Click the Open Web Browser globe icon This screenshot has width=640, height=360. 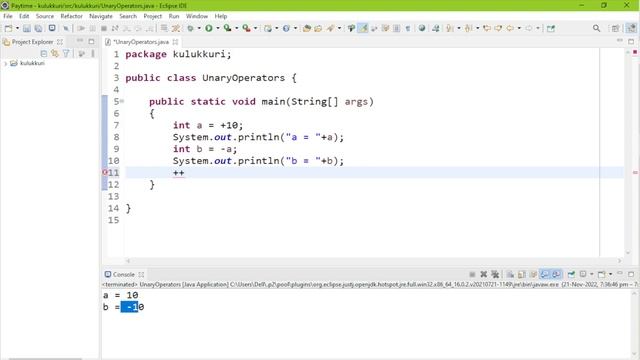point(422,28)
